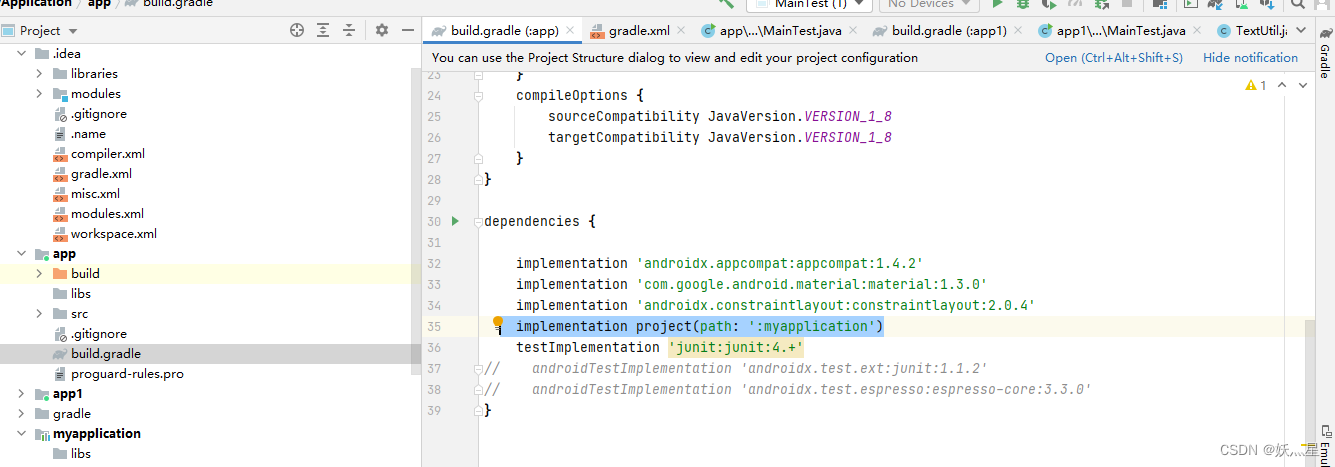1335x467 pixels.
Task: Expand the app1 module
Action: click(20, 394)
